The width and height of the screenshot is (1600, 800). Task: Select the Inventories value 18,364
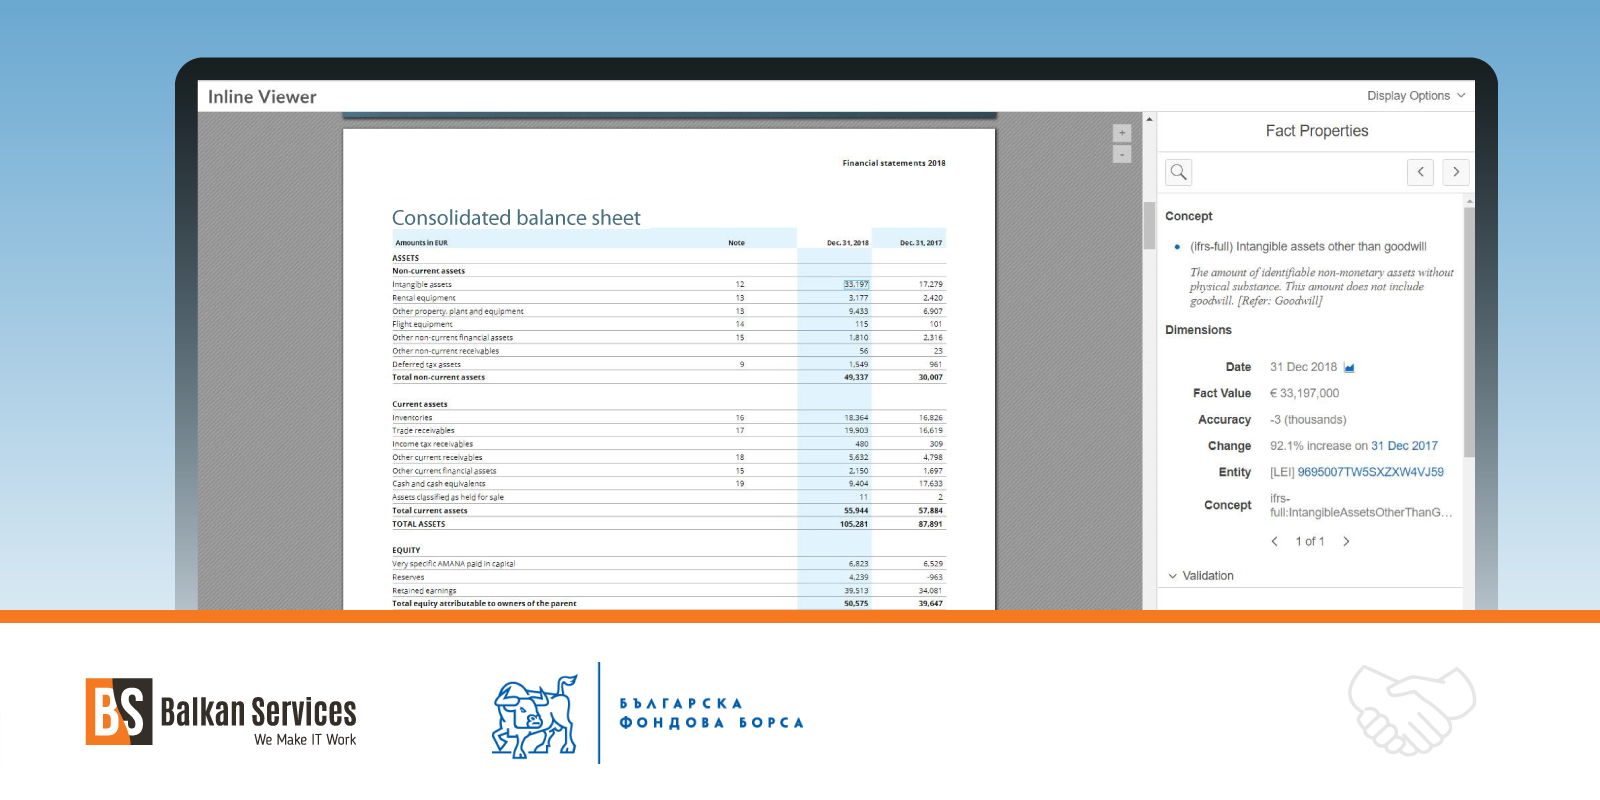pyautogui.click(x=856, y=417)
